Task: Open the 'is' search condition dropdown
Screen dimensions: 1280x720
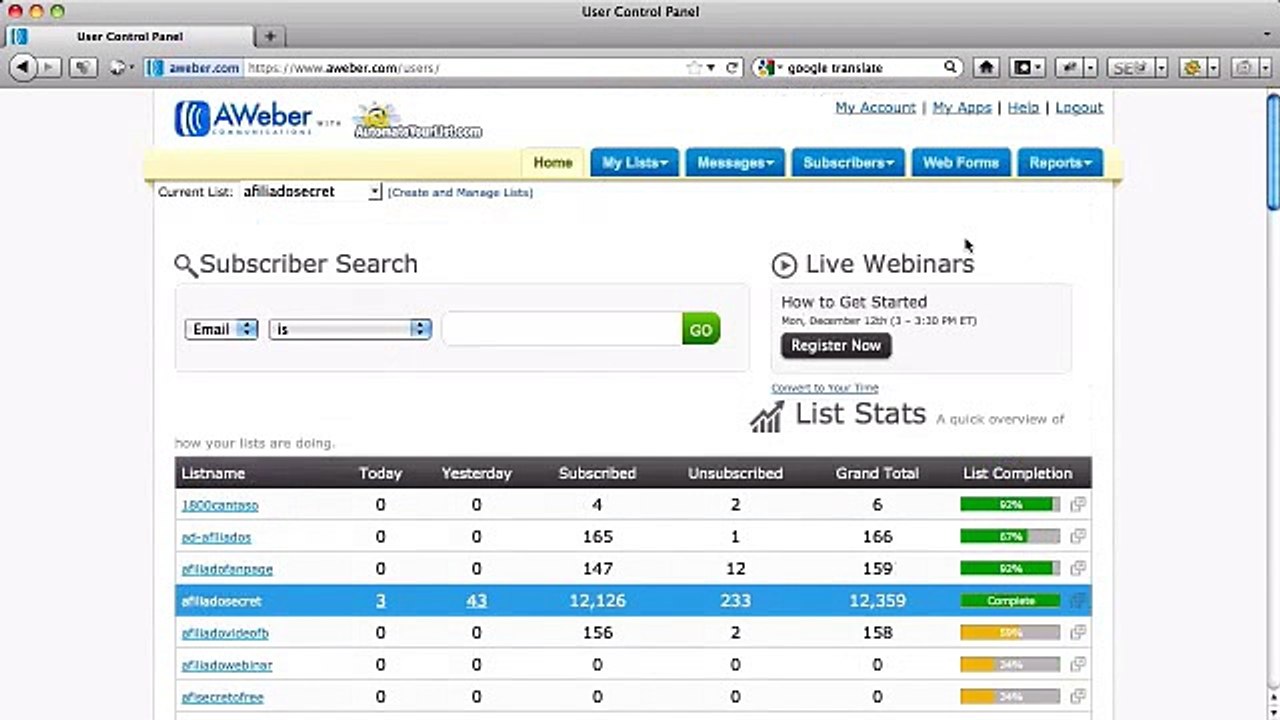Action: 350,329
